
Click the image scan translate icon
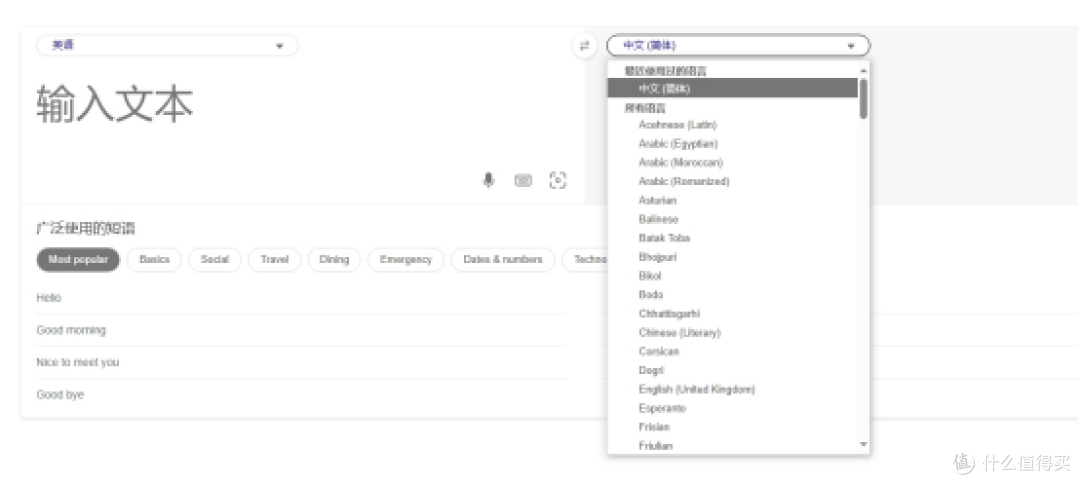click(558, 180)
